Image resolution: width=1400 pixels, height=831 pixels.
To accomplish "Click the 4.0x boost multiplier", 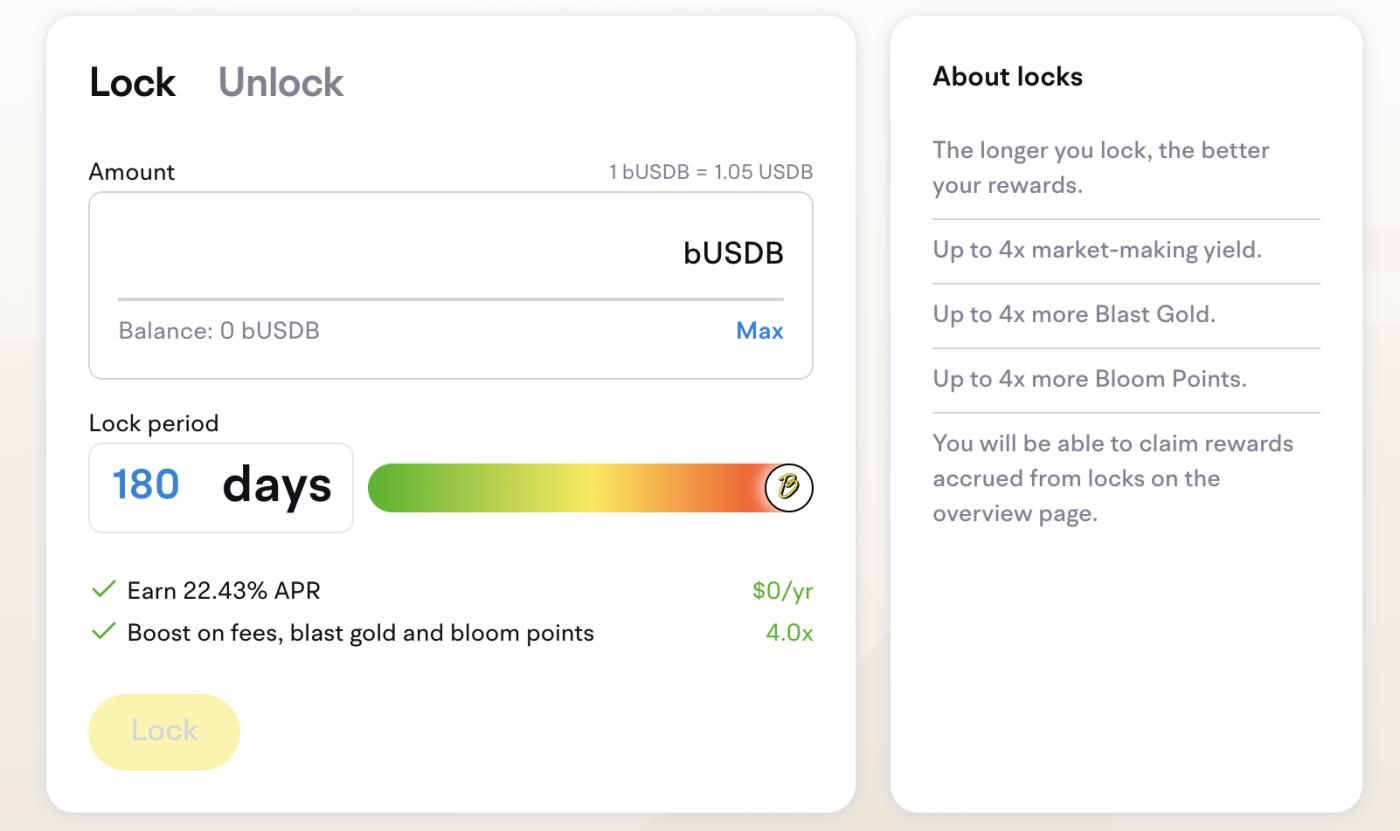I will point(789,633).
